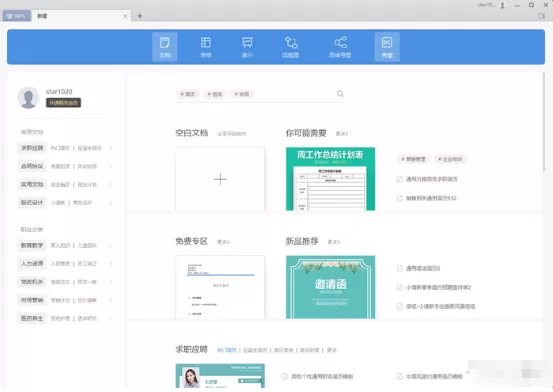The height and width of the screenshot is (392, 553).
Task: Open first template link beside 周工作总结计划表 thumbnail
Action: pos(427,179)
